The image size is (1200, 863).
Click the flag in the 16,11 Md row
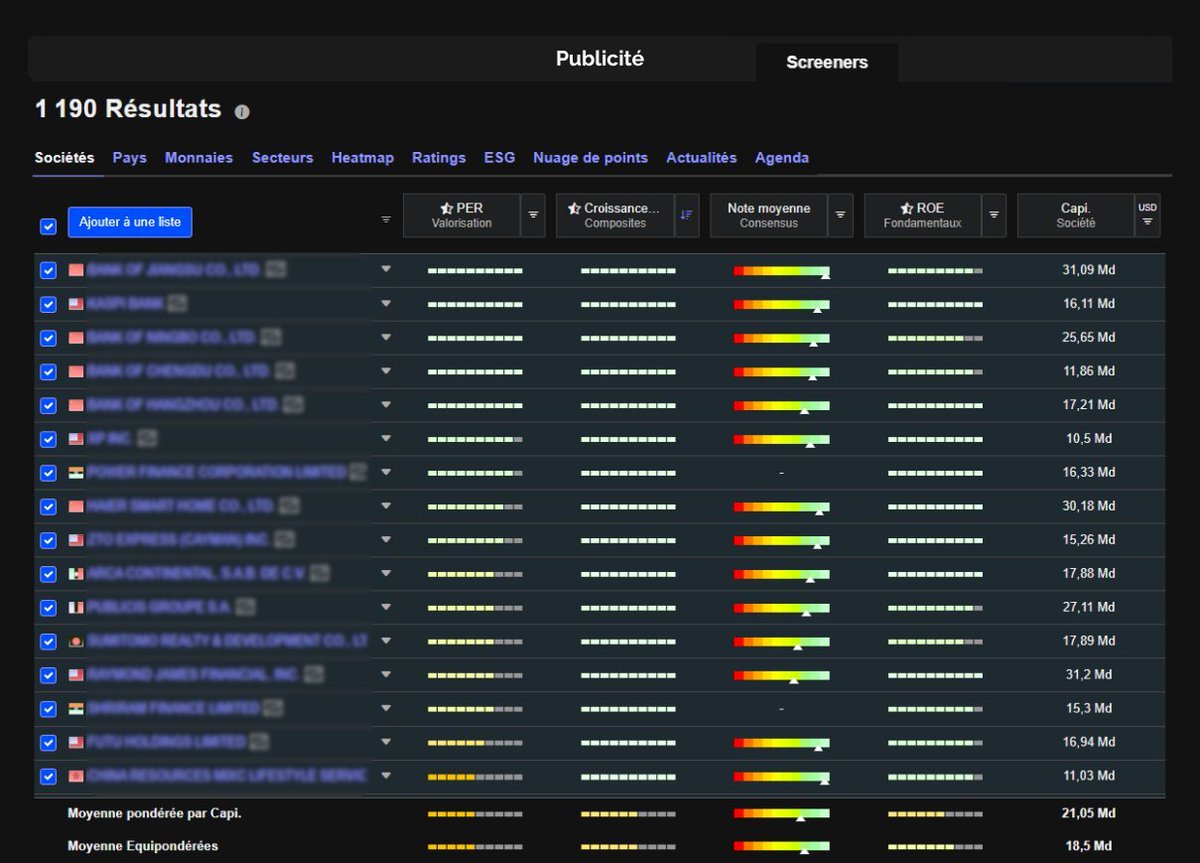[76, 304]
